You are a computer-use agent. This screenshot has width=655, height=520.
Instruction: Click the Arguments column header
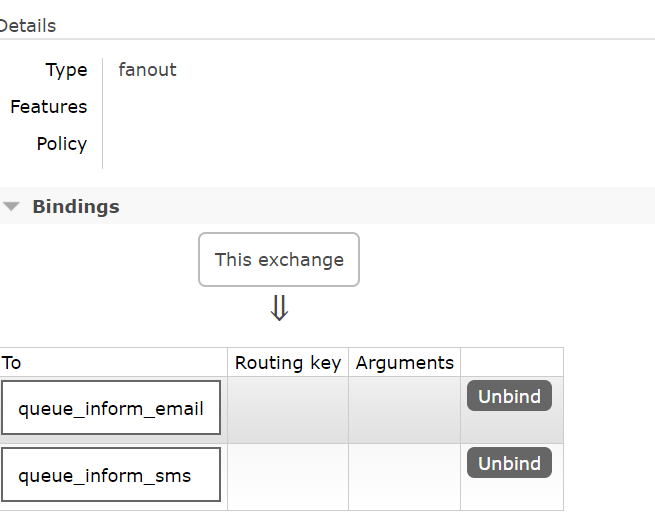(404, 362)
